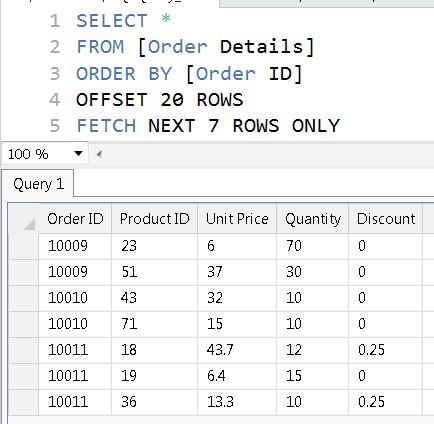This screenshot has height=424, width=434.
Task: Select Unit Price cell 13.3
Action: tap(237, 402)
